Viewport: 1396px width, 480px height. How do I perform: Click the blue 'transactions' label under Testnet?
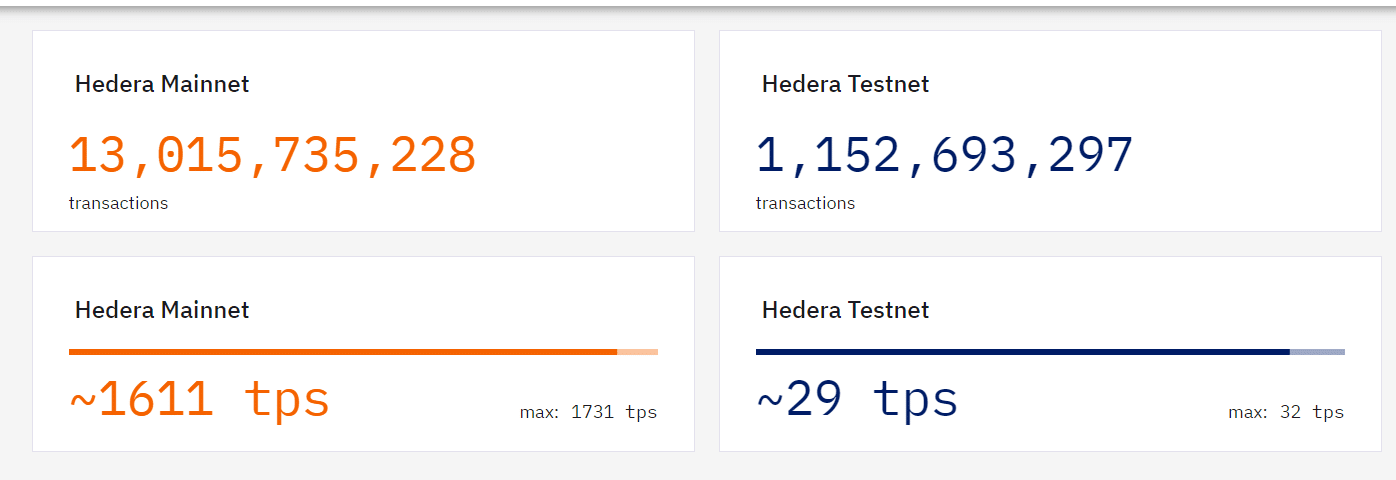[x=805, y=203]
